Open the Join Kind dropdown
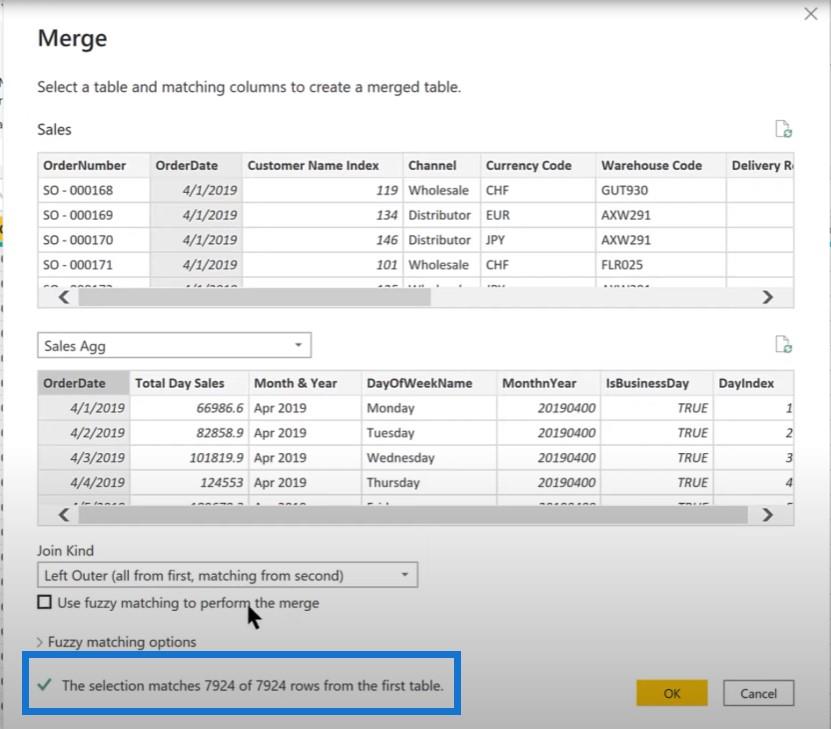 tap(227, 575)
